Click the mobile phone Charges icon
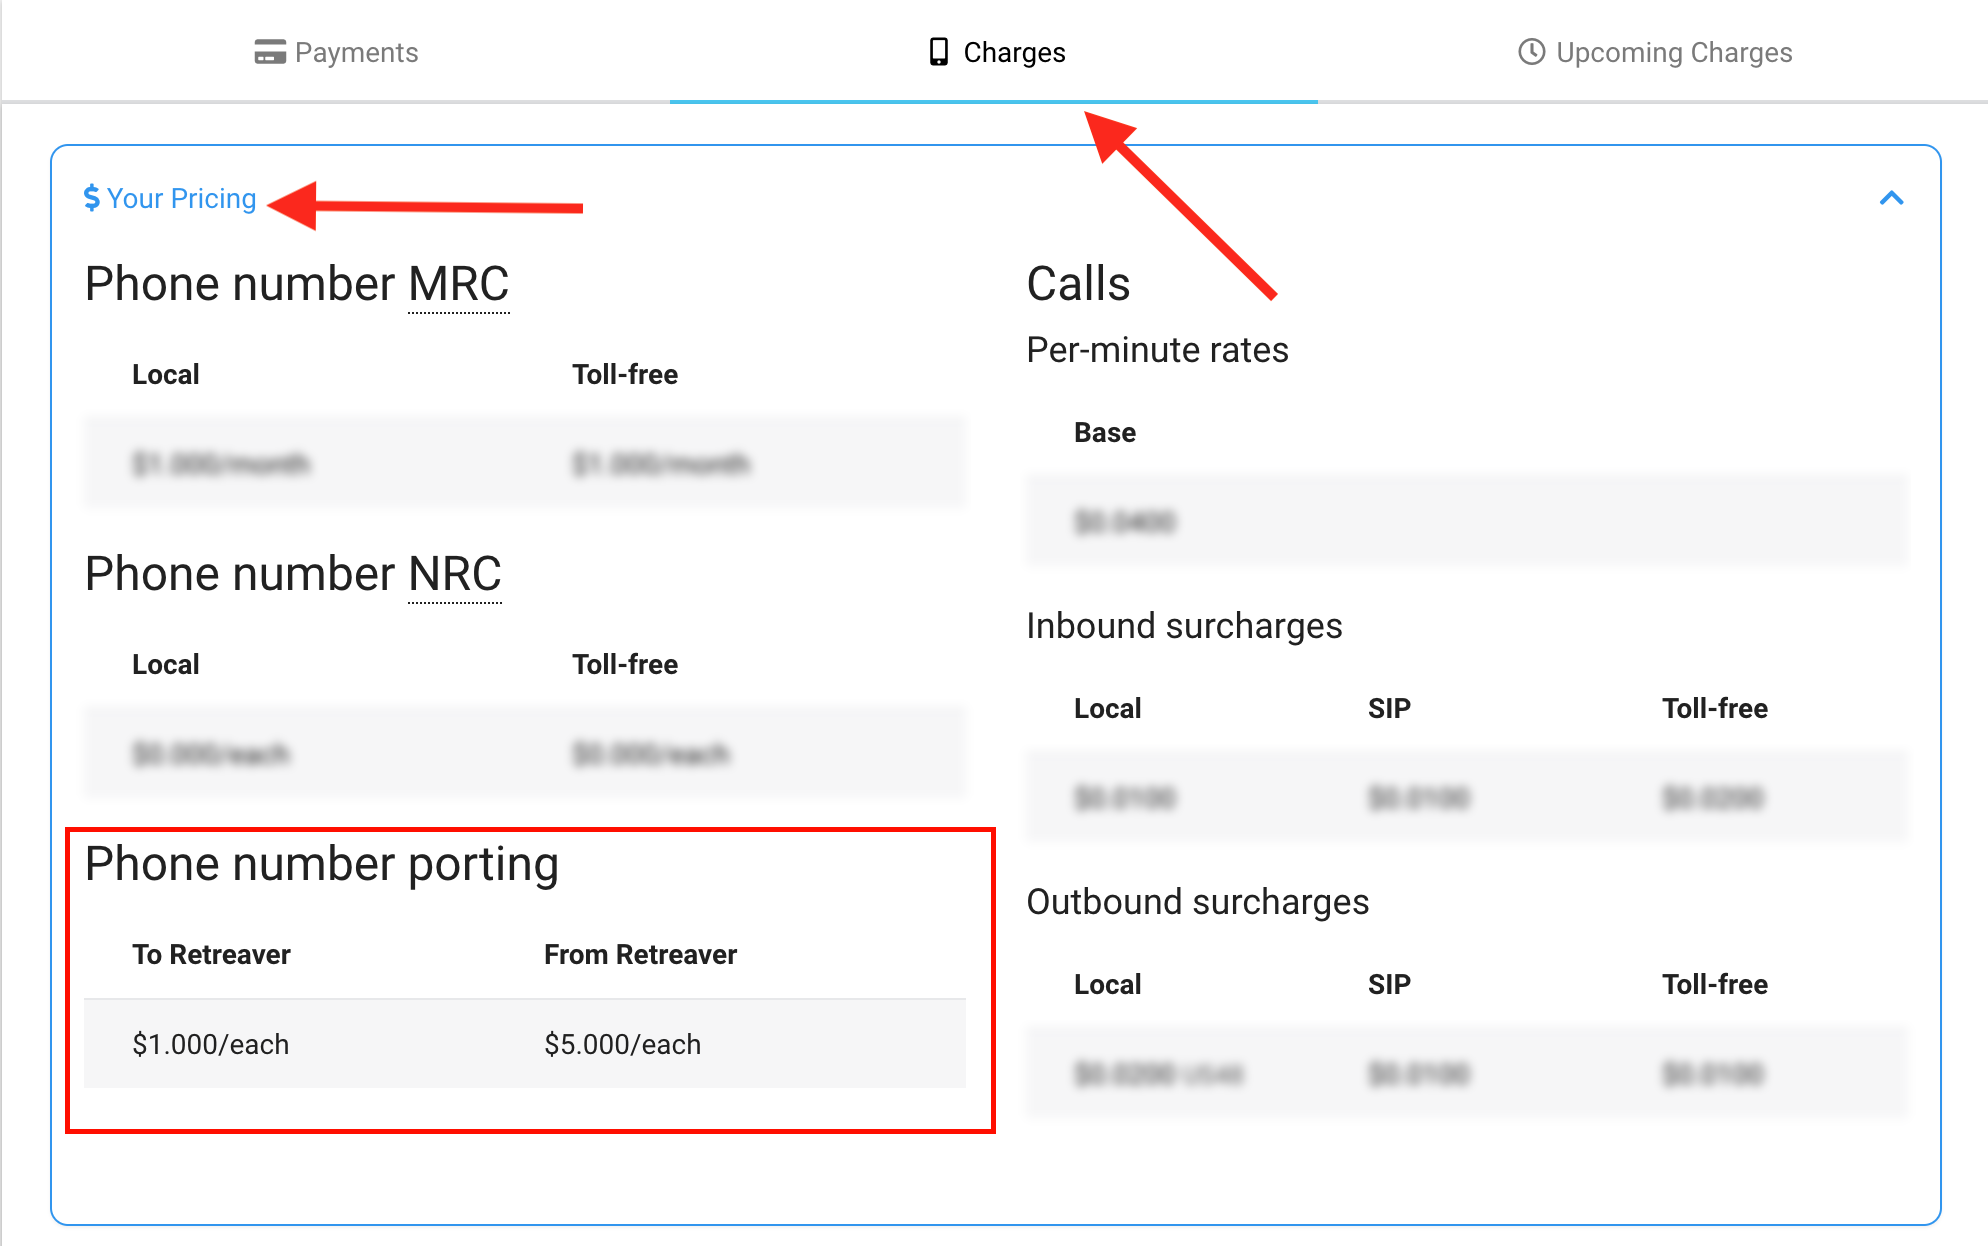Image resolution: width=1988 pixels, height=1246 pixels. click(x=938, y=52)
